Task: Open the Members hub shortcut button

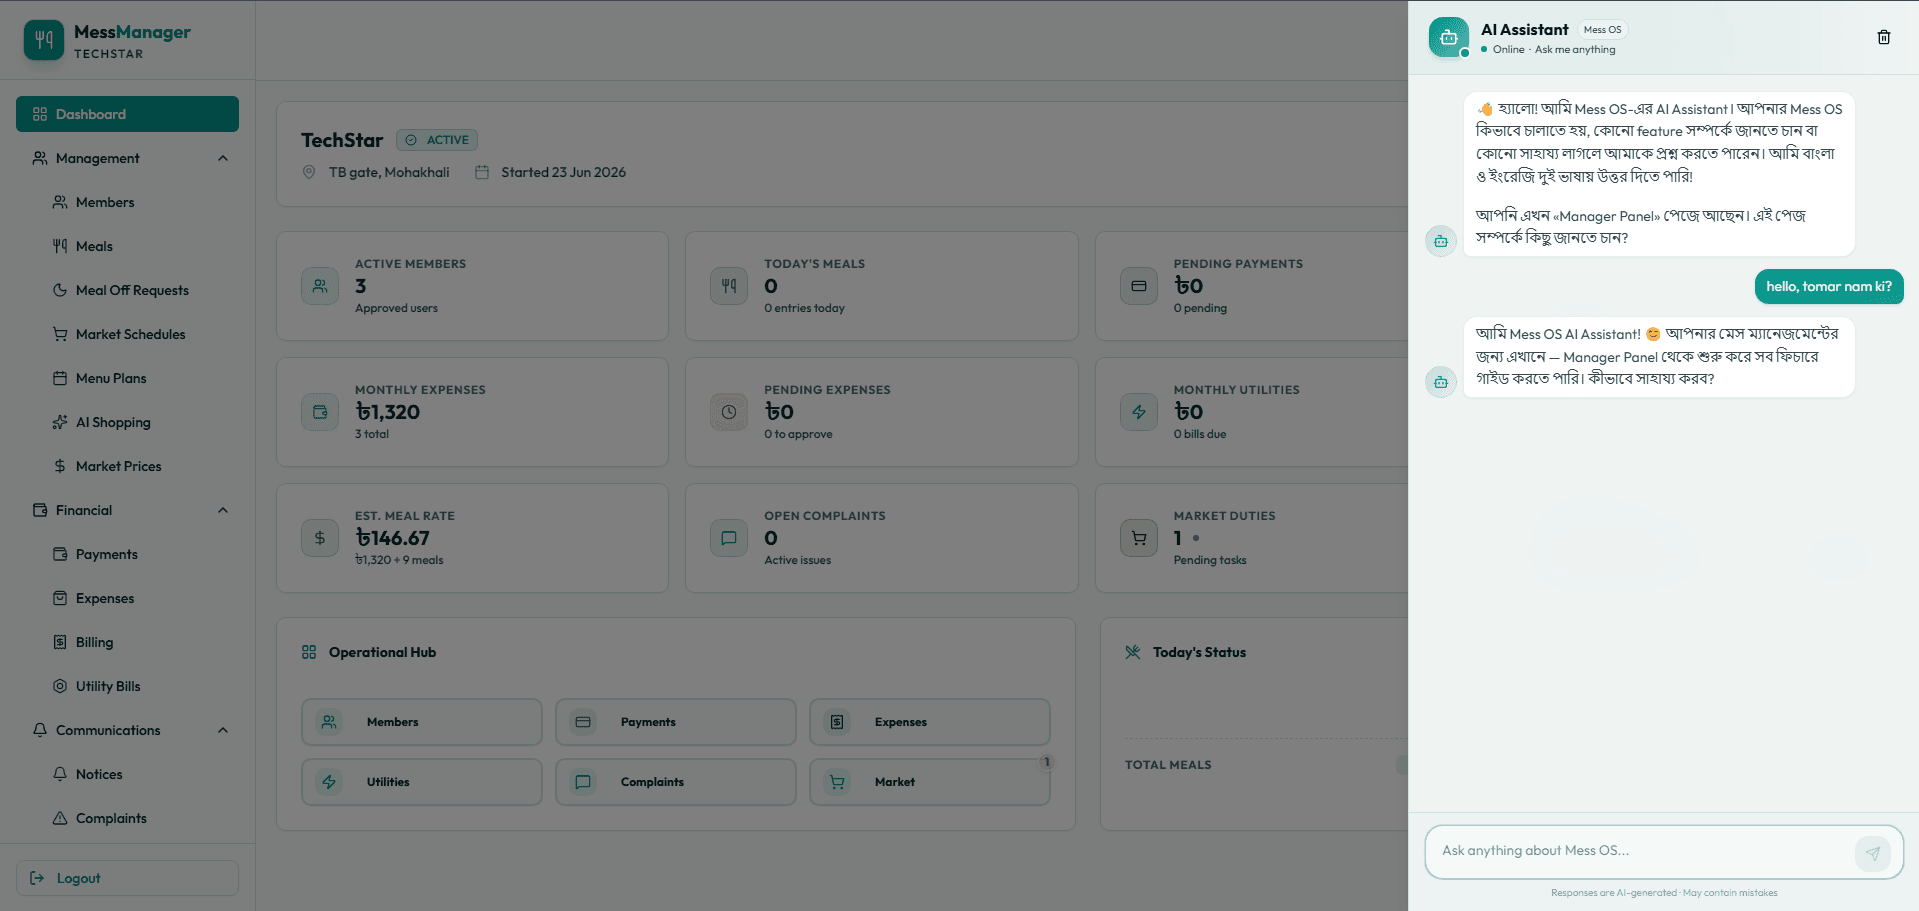Action: point(422,722)
